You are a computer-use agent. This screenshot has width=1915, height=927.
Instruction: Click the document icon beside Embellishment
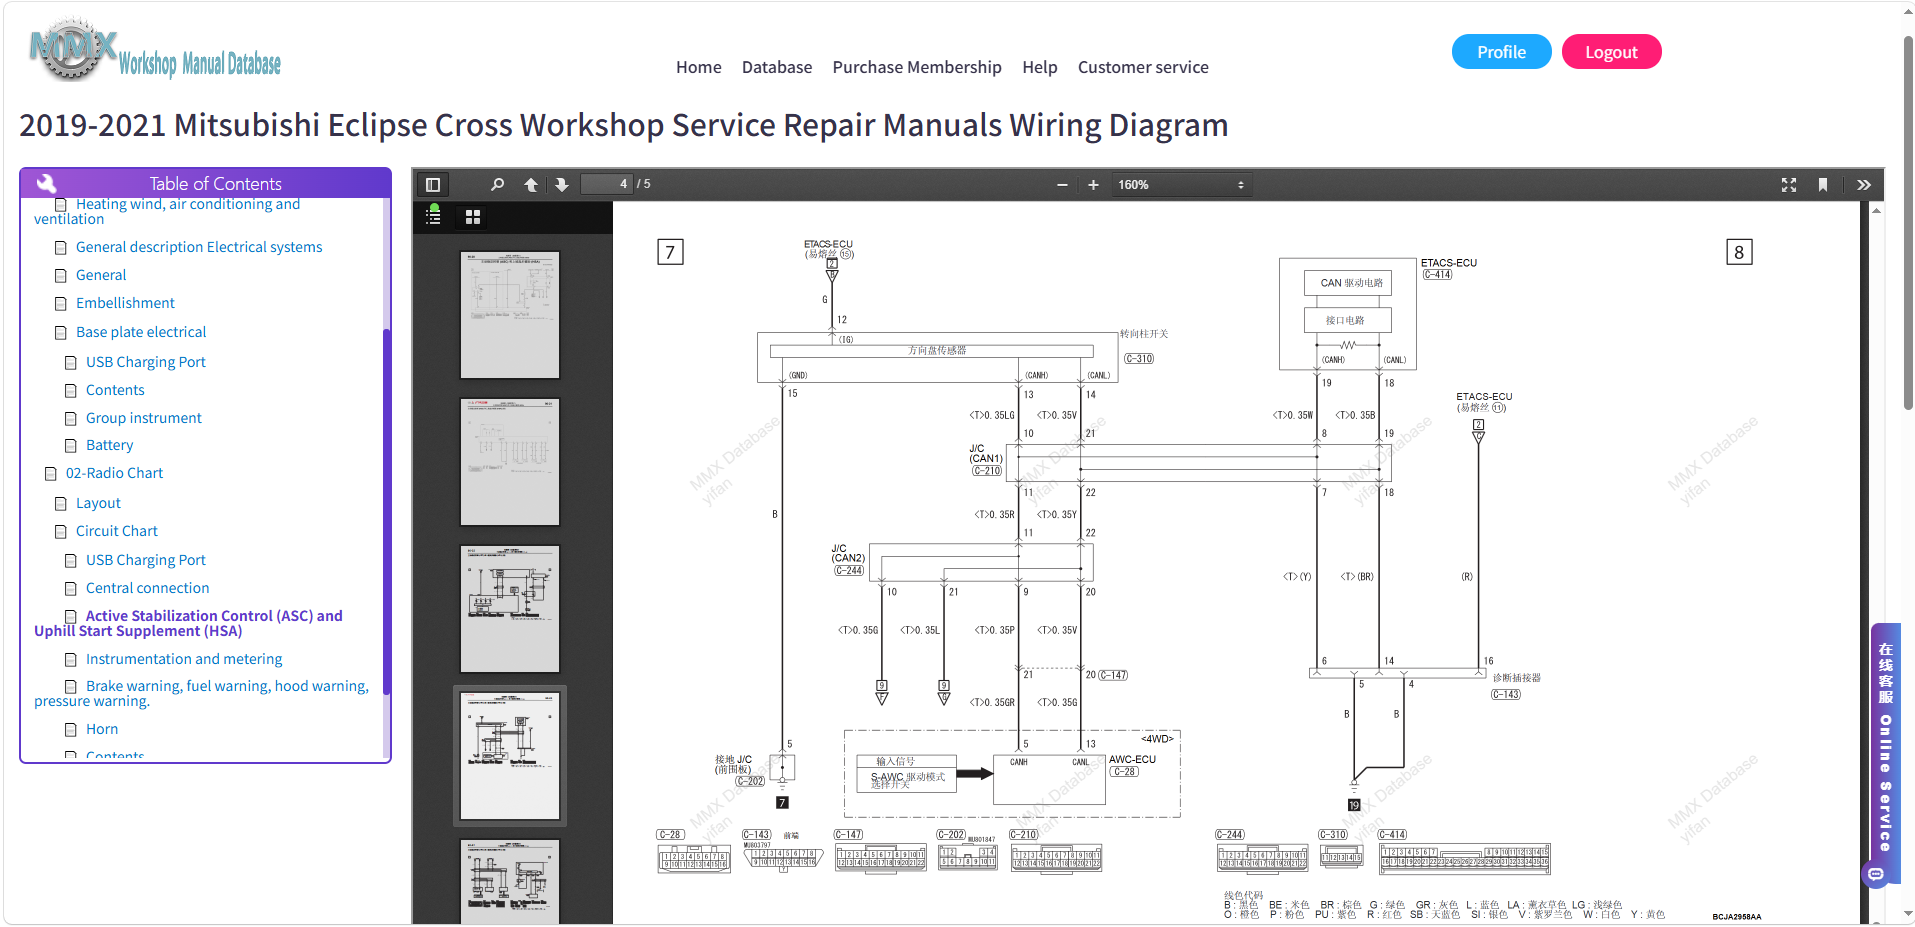tap(61, 304)
